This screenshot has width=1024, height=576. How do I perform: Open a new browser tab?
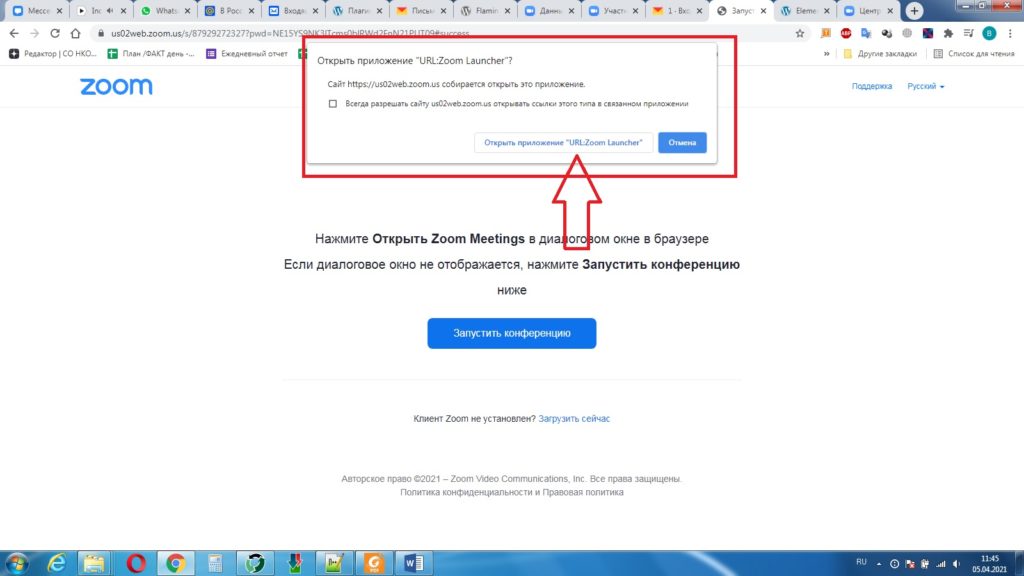pyautogui.click(x=914, y=11)
